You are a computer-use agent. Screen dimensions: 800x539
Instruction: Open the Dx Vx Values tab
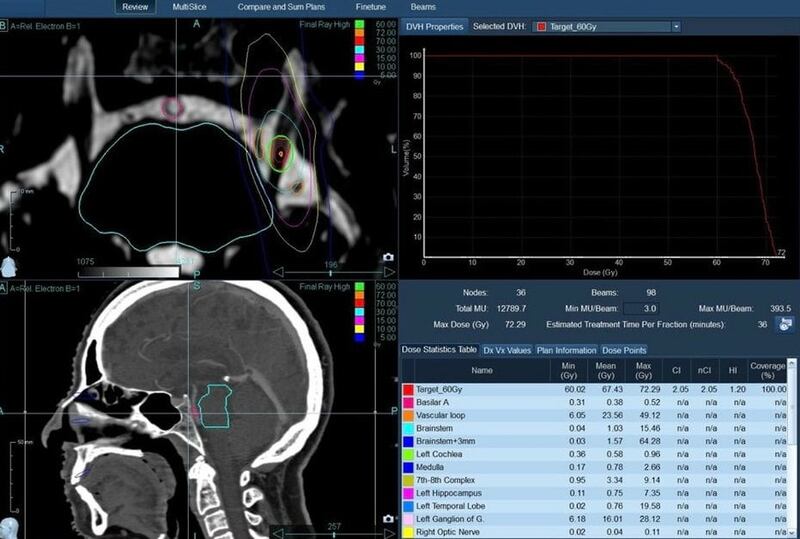click(x=507, y=350)
